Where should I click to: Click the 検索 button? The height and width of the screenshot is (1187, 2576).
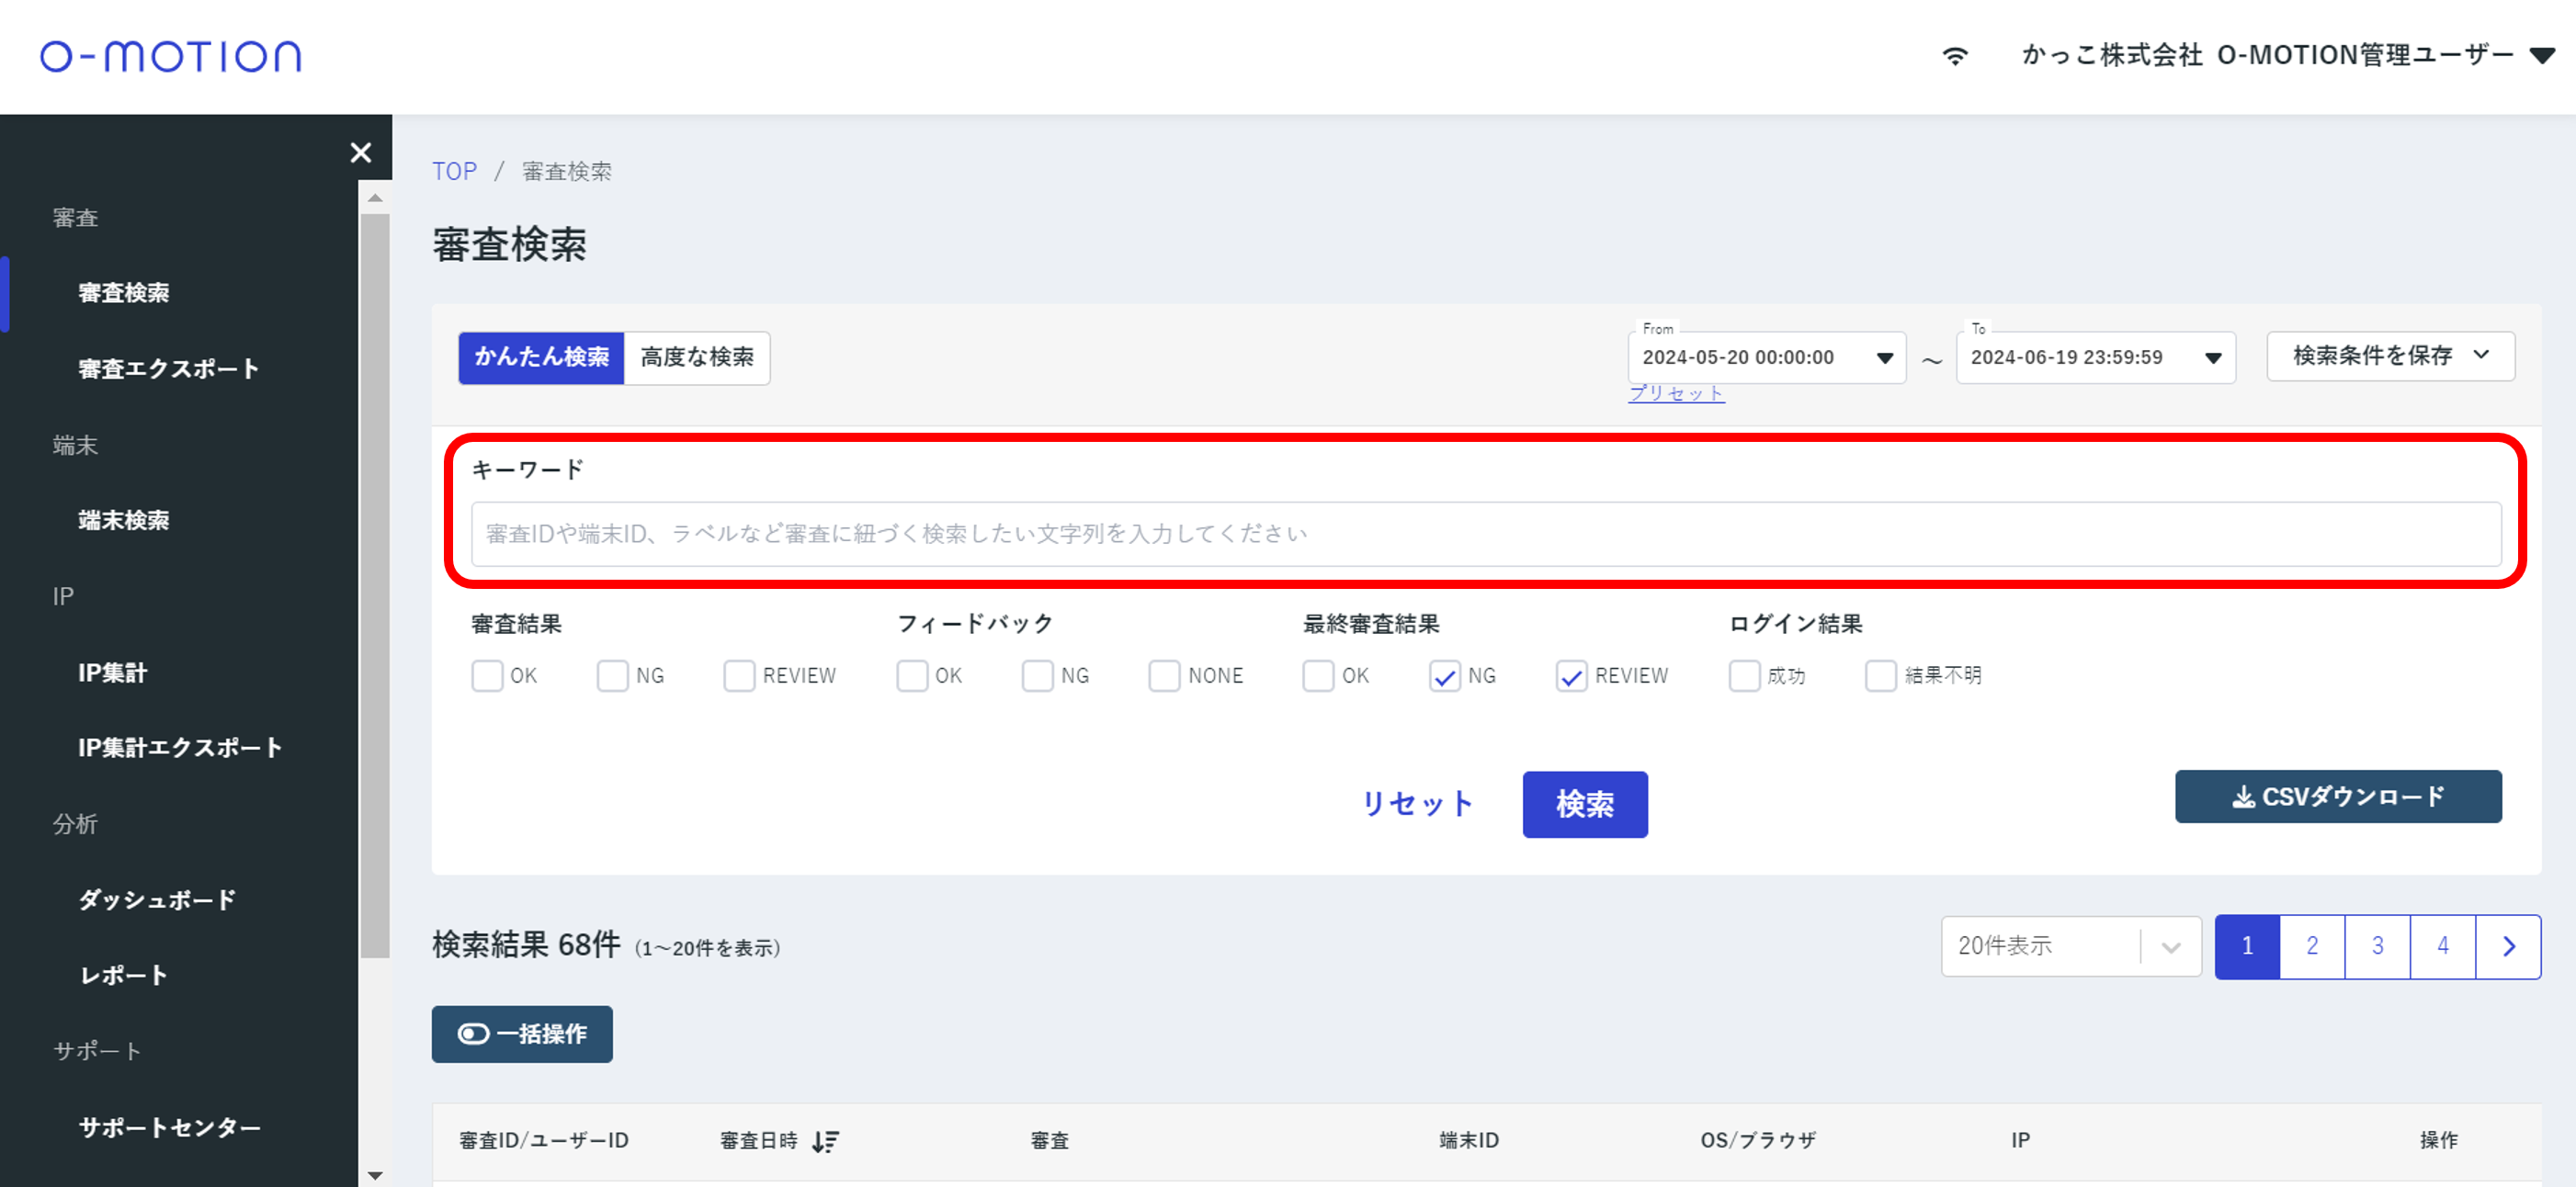(1584, 804)
